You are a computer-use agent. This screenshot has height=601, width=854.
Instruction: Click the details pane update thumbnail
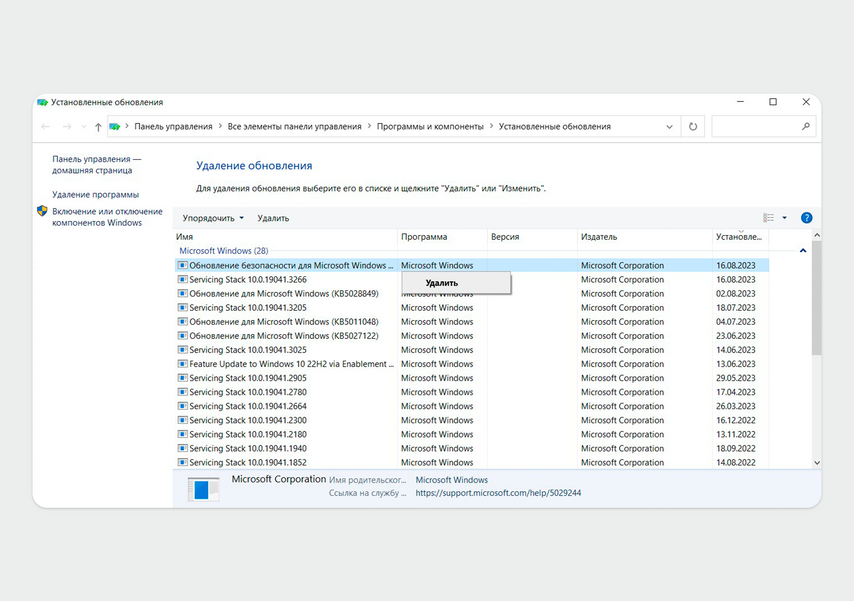pos(203,489)
